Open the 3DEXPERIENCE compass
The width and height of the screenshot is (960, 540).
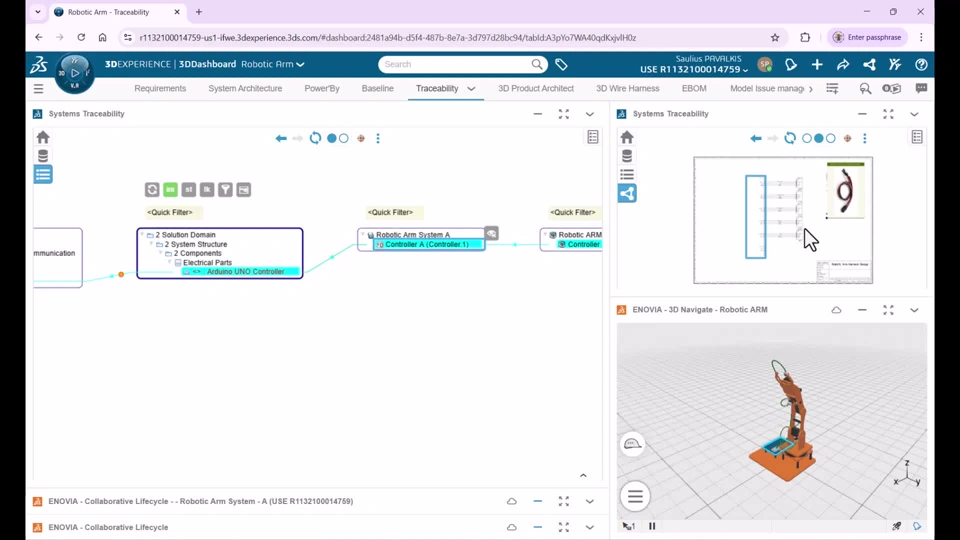[75, 73]
